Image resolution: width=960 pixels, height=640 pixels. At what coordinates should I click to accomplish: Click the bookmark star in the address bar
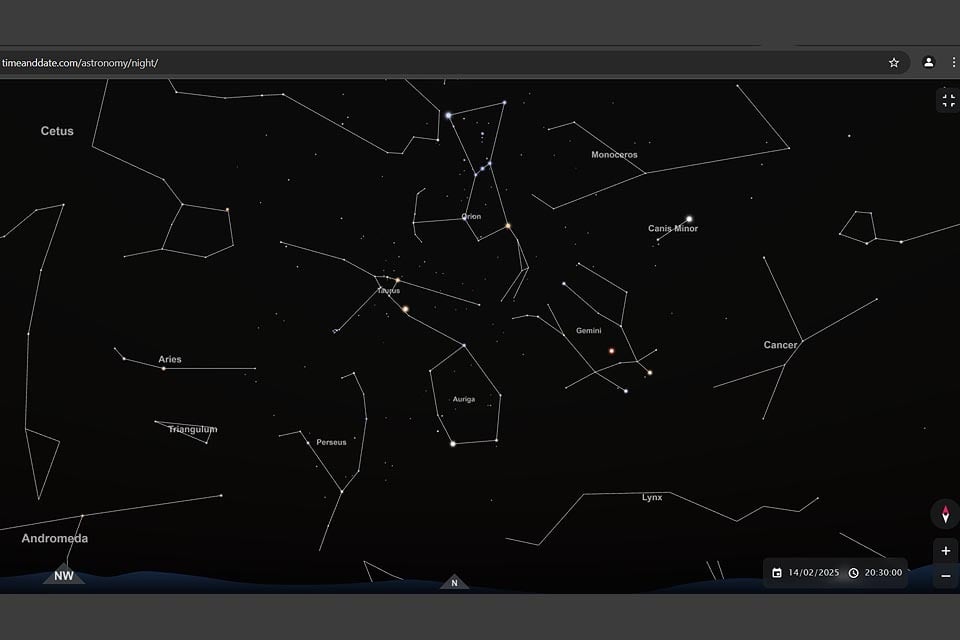pyautogui.click(x=893, y=61)
